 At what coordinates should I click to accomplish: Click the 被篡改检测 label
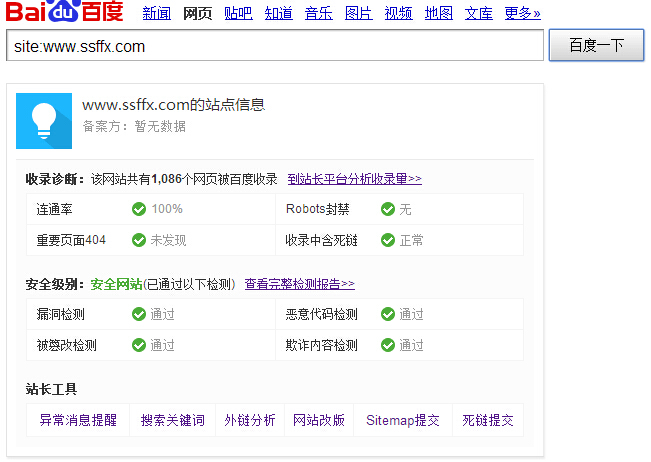[x=66, y=345]
